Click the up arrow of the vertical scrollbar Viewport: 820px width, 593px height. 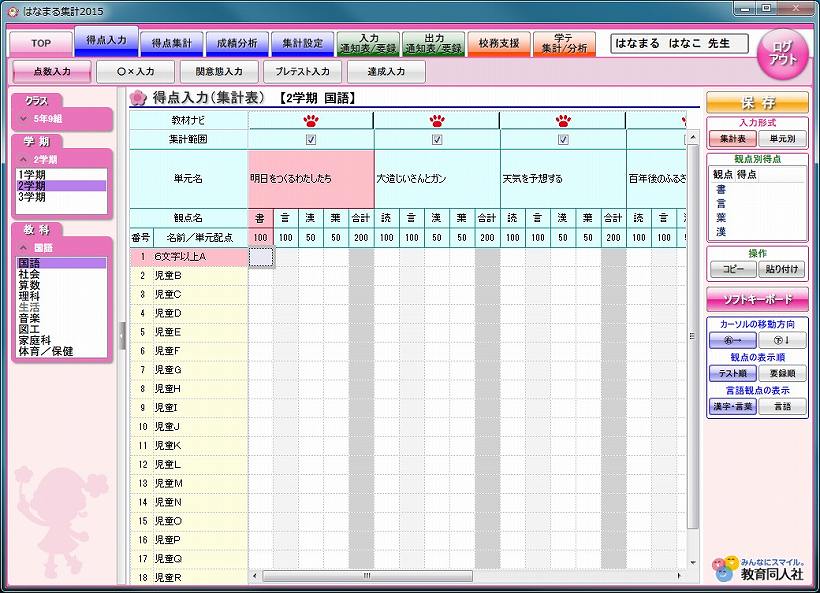coord(693,137)
